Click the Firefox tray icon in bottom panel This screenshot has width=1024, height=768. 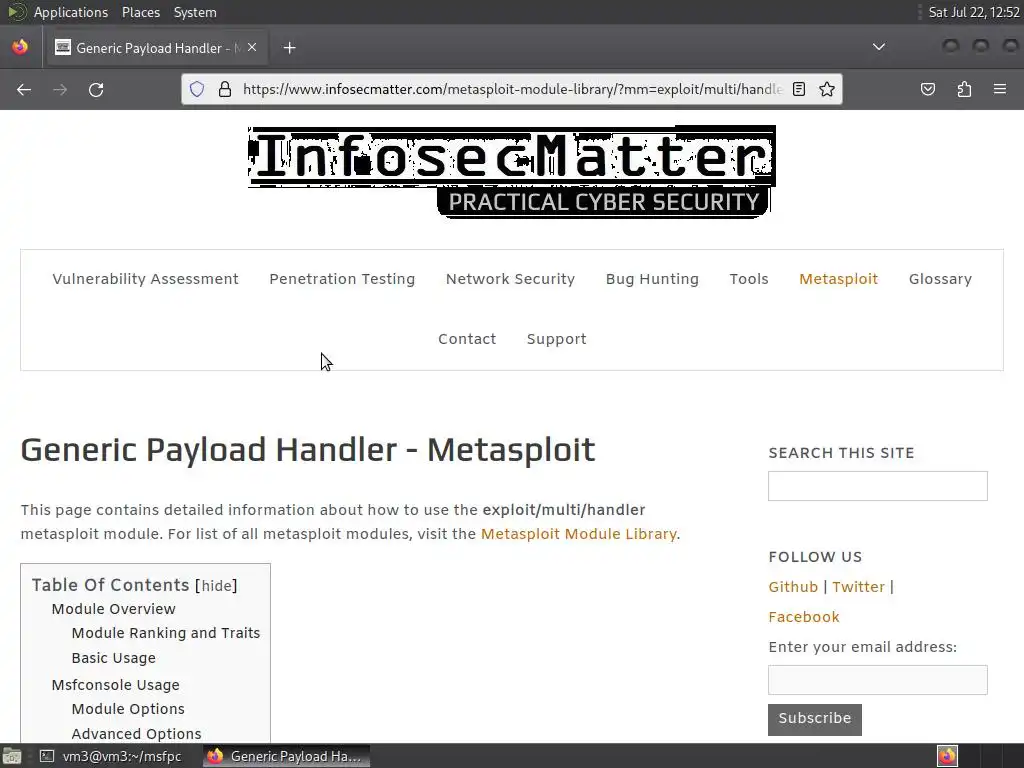click(948, 756)
